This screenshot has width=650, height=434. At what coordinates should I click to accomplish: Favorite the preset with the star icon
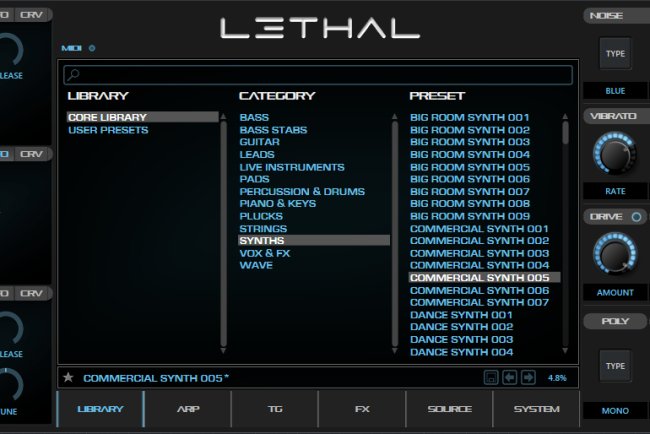tap(68, 377)
